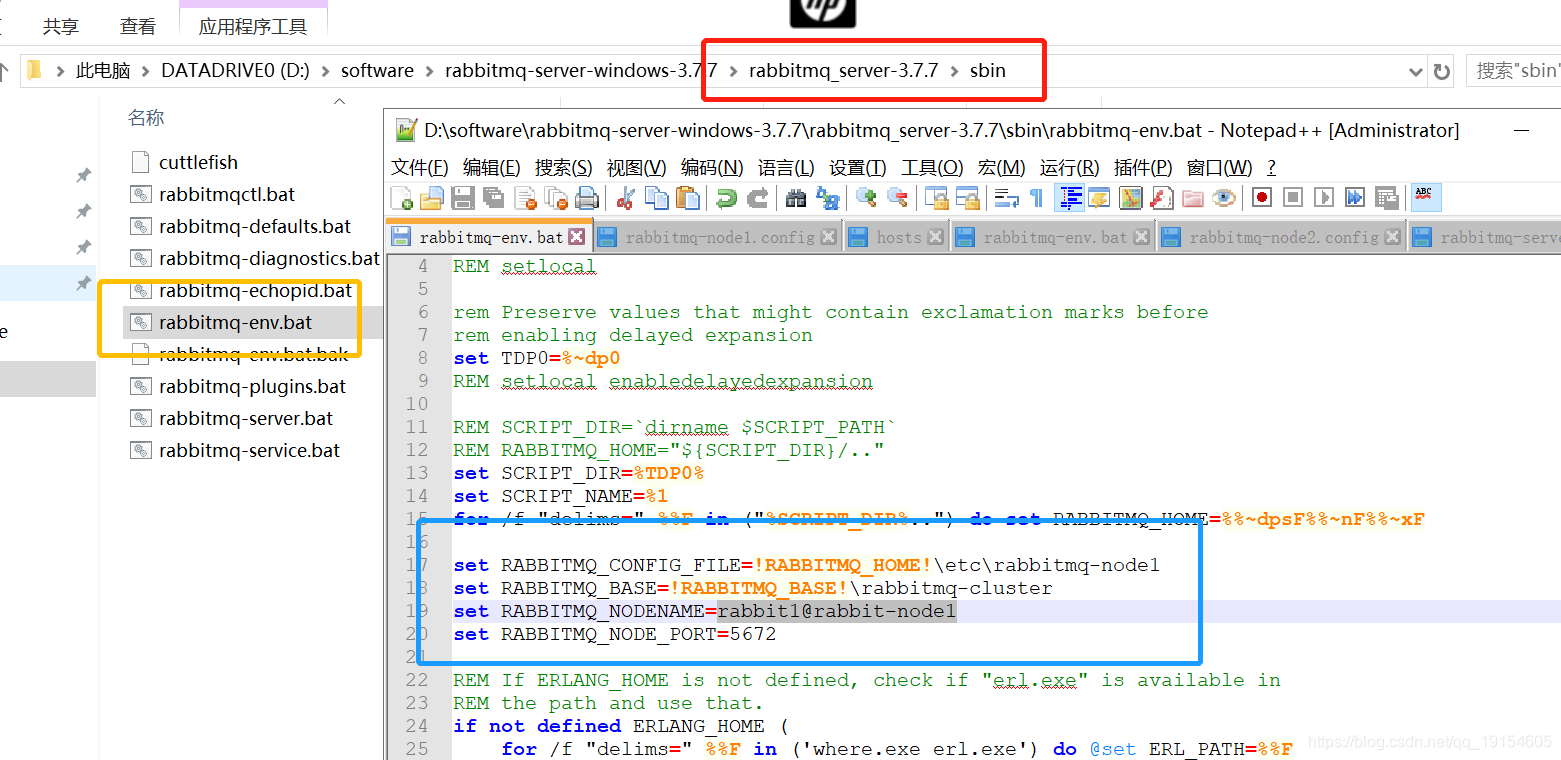
Task: Switch to the hosts tab
Action: (897, 237)
